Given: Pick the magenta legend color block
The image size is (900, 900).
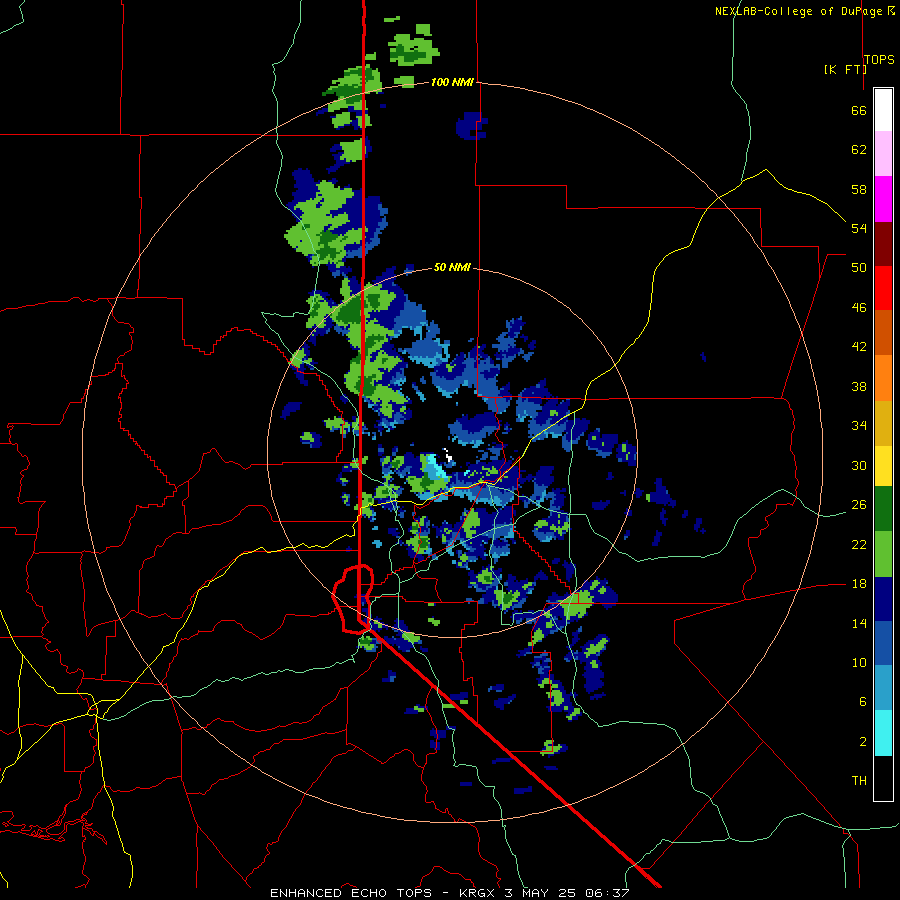Looking at the screenshot, I should click(x=883, y=199).
